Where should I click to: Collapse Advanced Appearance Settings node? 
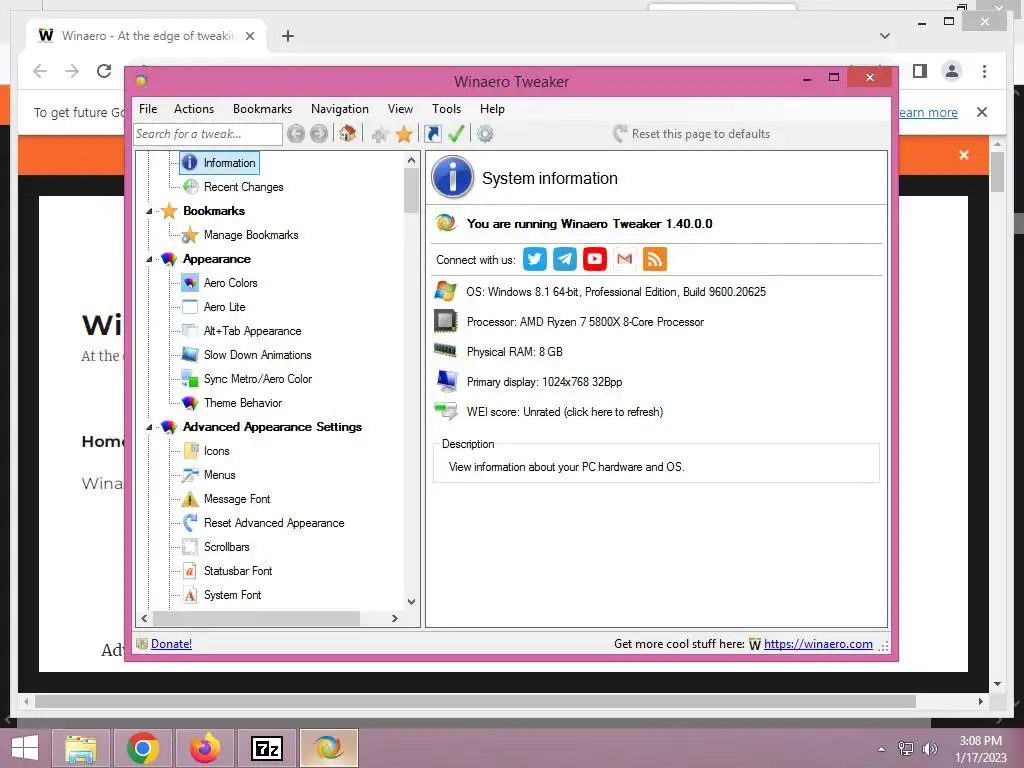click(149, 427)
